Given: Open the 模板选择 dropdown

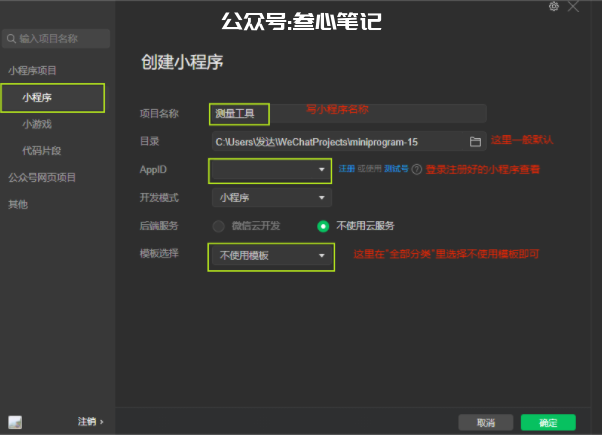Looking at the screenshot, I should click(272, 256).
